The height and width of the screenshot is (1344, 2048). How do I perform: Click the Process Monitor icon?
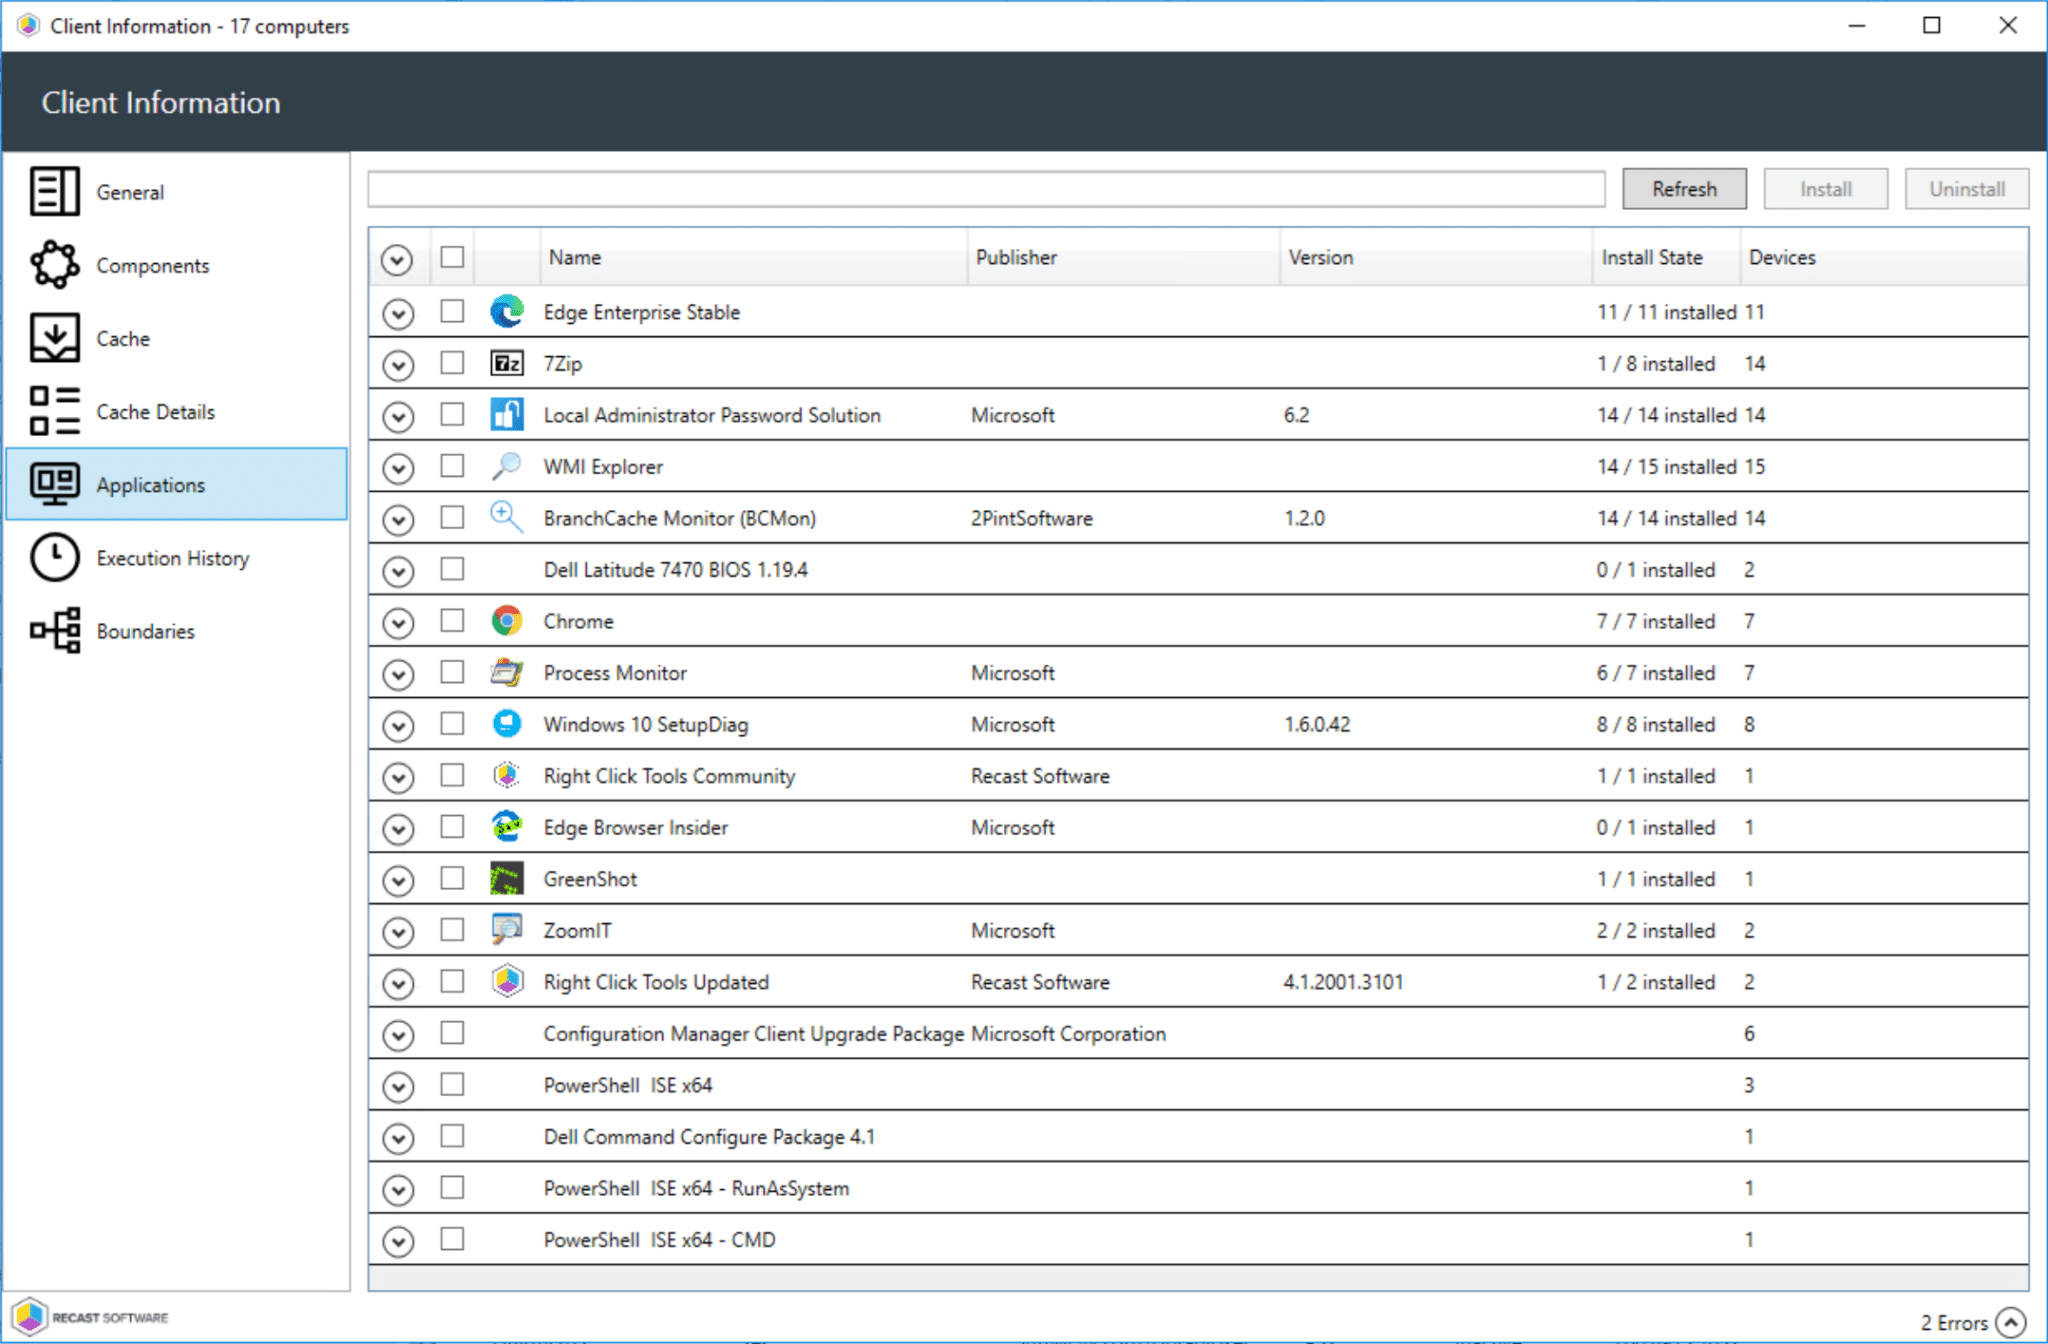pos(507,673)
